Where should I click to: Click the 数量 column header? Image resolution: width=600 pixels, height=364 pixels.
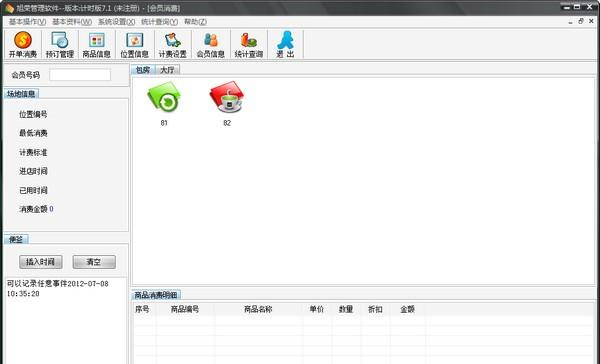(x=346, y=309)
